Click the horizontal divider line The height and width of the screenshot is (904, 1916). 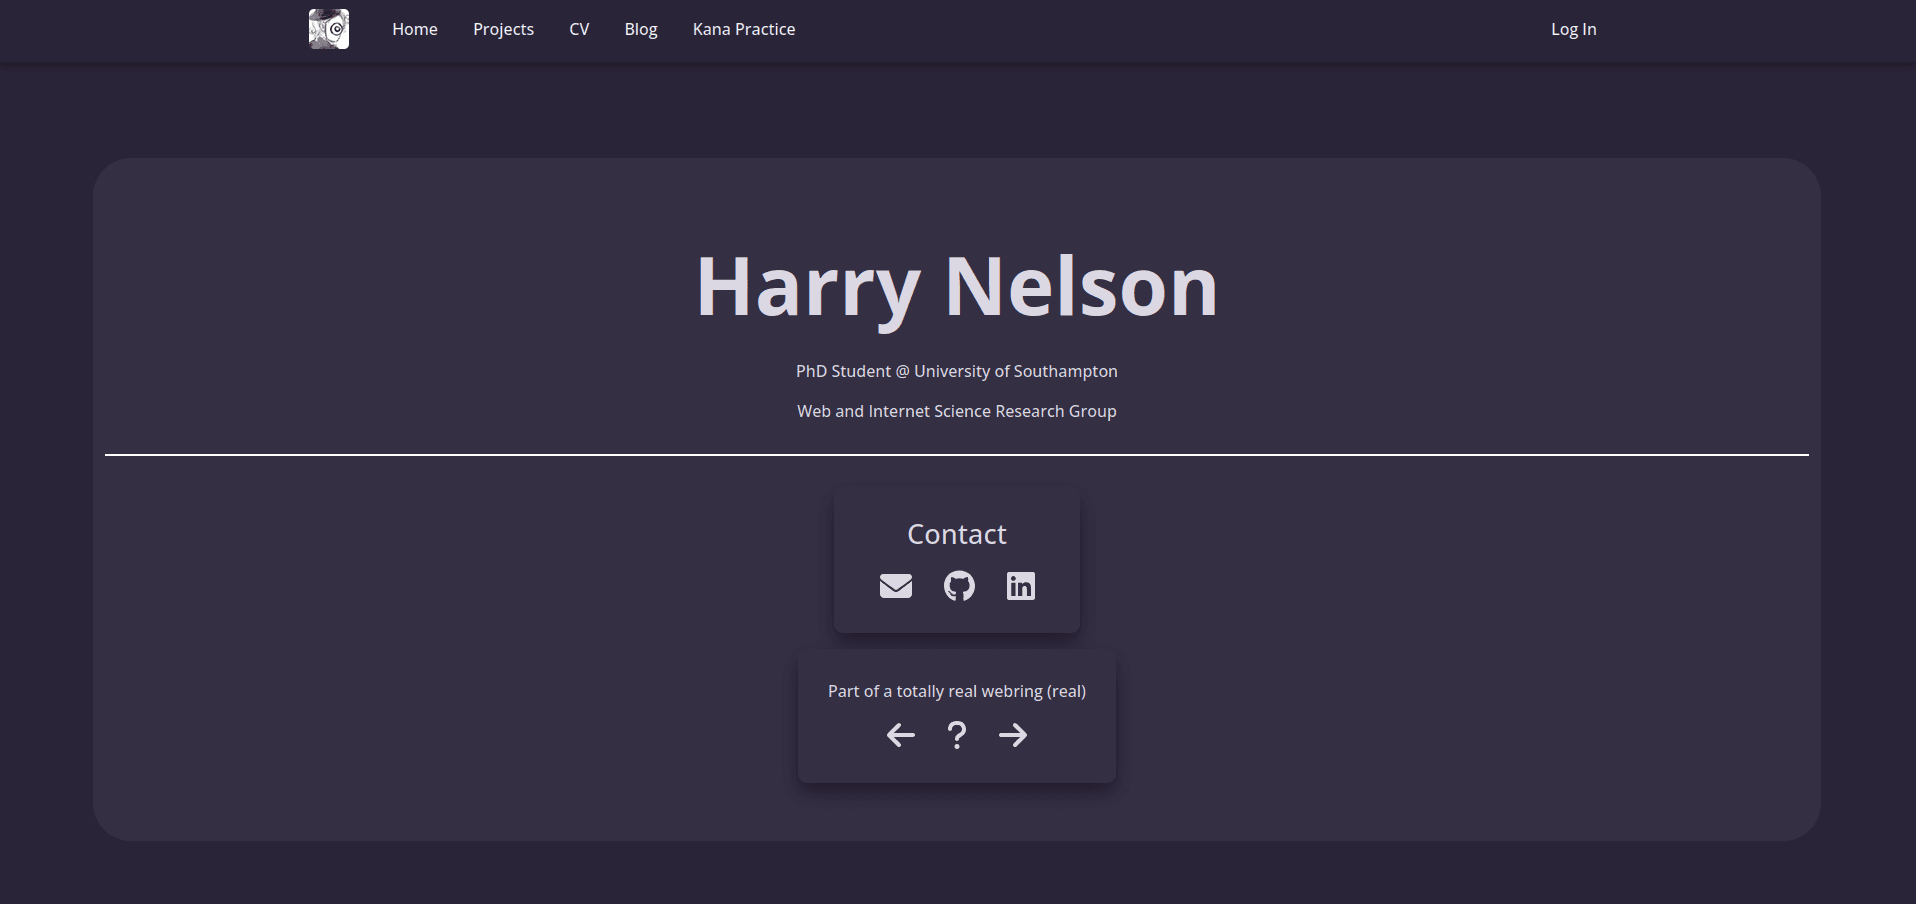(957, 455)
